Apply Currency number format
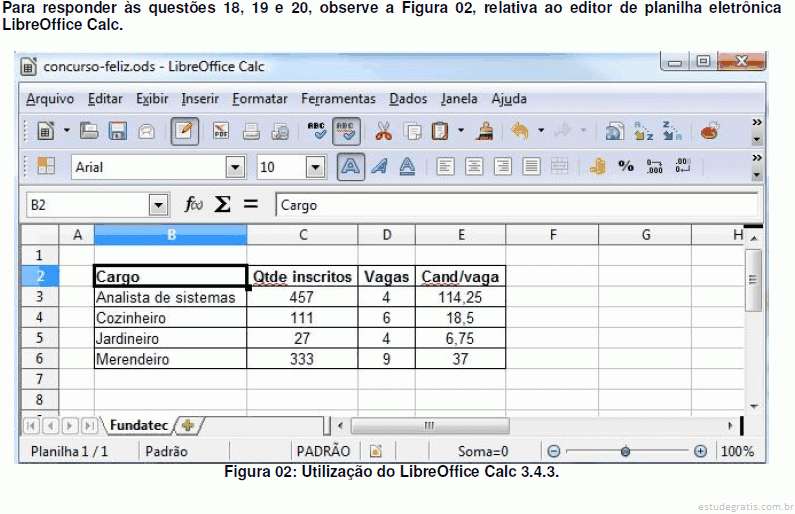Screen dimensions: 795x514 pyautogui.click(x=597, y=166)
